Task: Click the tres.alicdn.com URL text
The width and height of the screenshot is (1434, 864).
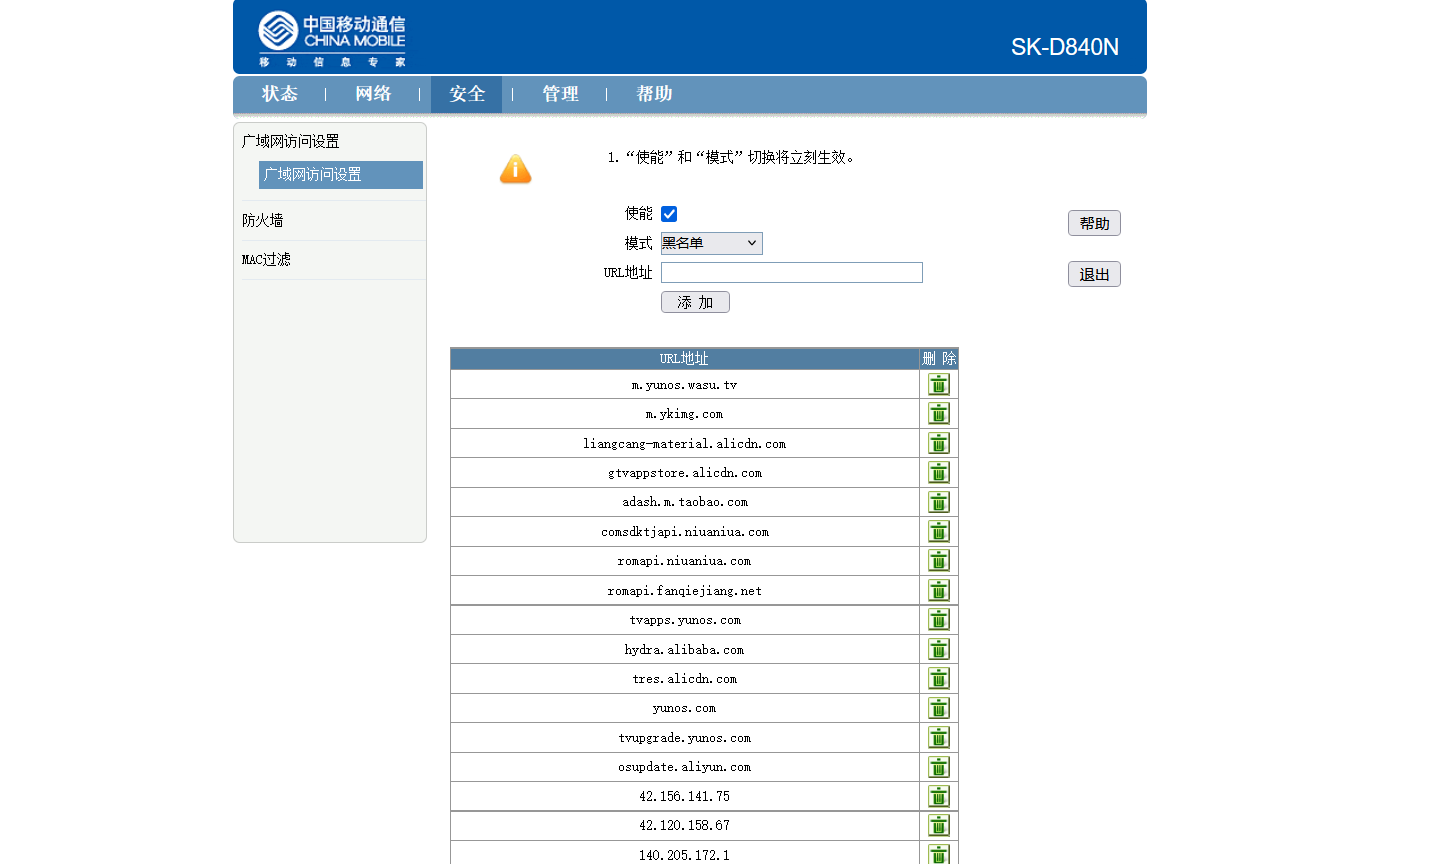Action: coord(684,679)
